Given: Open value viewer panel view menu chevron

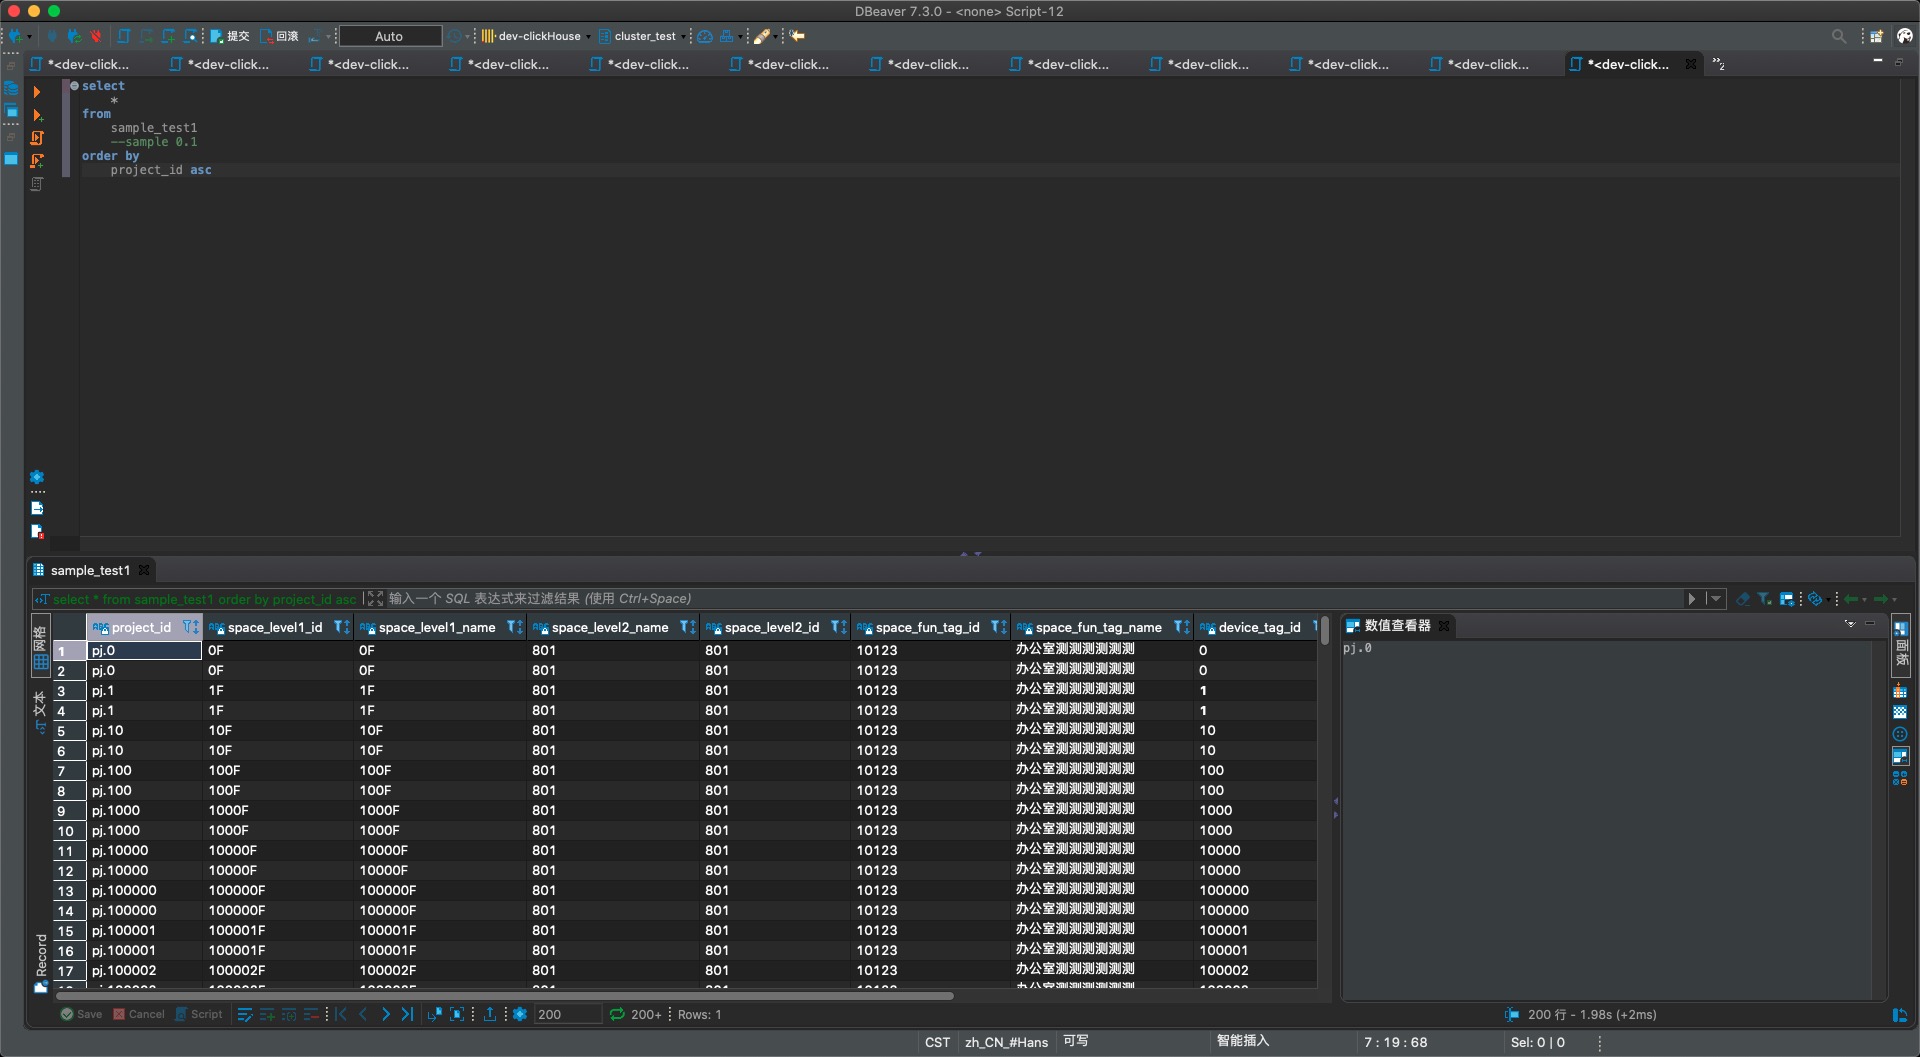Looking at the screenshot, I should [x=1850, y=624].
